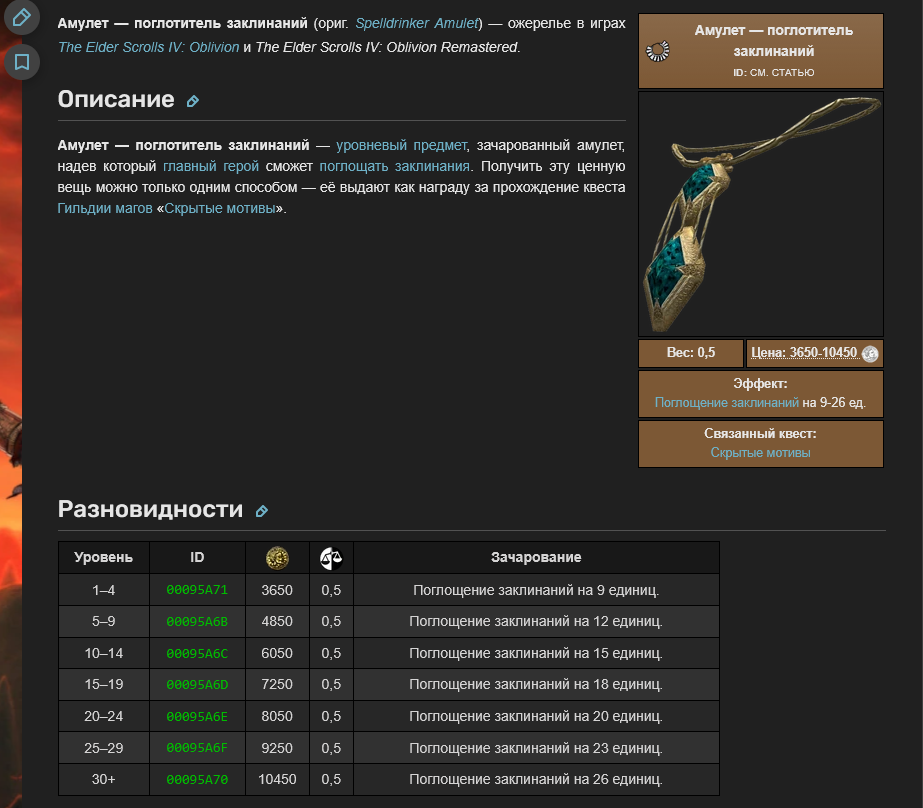
Task: Click the Разновидности heading
Action: 150,510
